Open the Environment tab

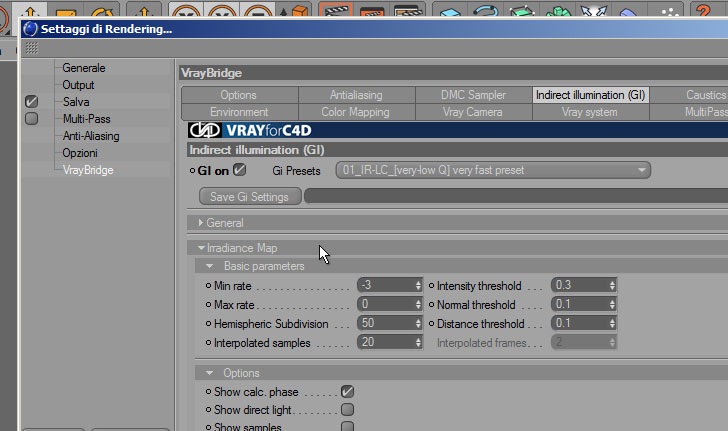[240, 112]
